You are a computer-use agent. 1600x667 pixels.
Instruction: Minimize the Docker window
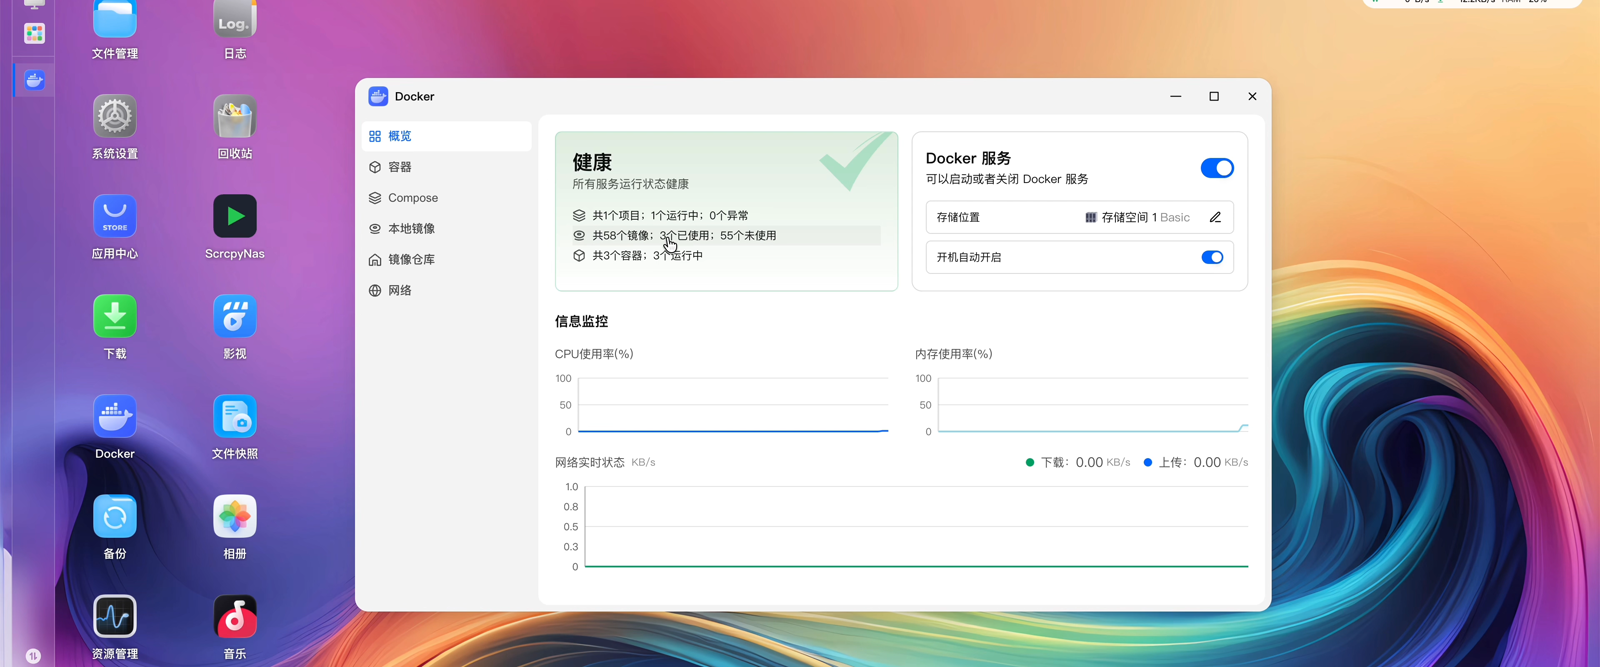(1176, 96)
